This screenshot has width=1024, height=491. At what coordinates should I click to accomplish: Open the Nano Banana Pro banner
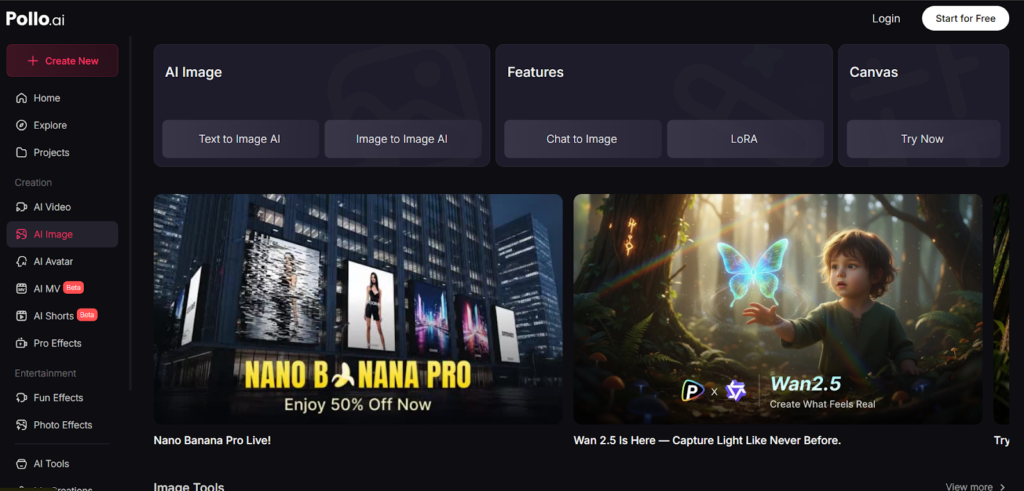(357, 308)
